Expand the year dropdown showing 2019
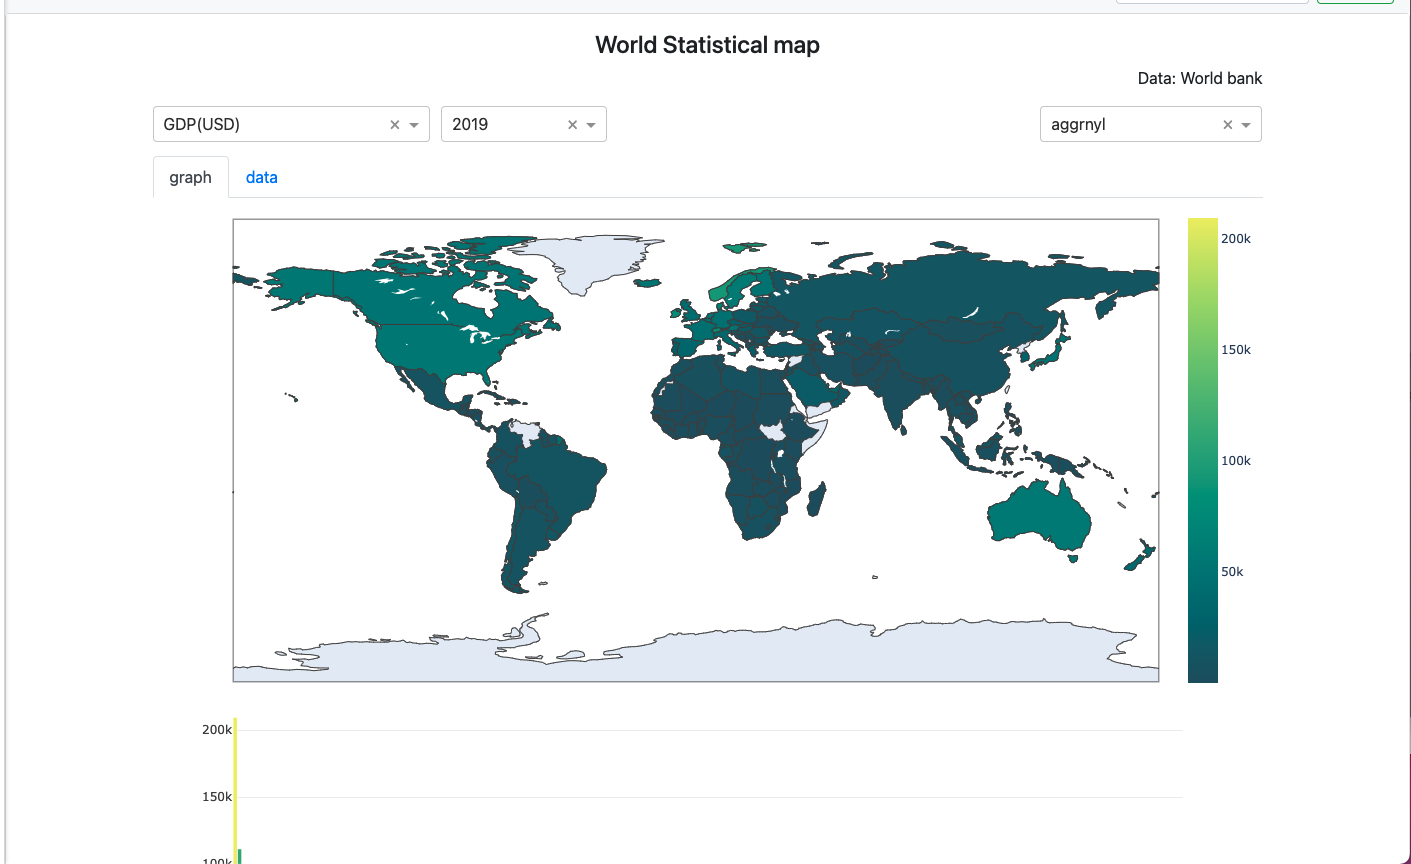Screen dimensions: 1411x864 tap(590, 124)
